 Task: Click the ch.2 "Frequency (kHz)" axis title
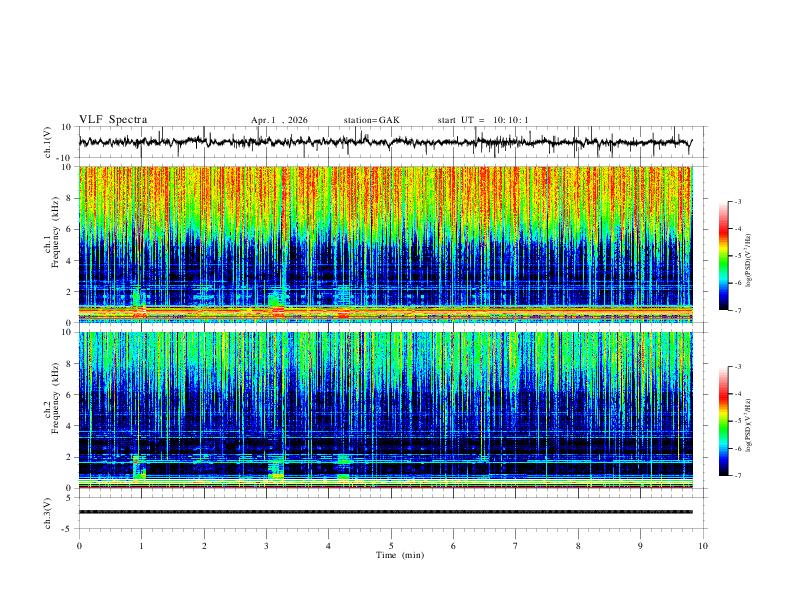pos(55,398)
